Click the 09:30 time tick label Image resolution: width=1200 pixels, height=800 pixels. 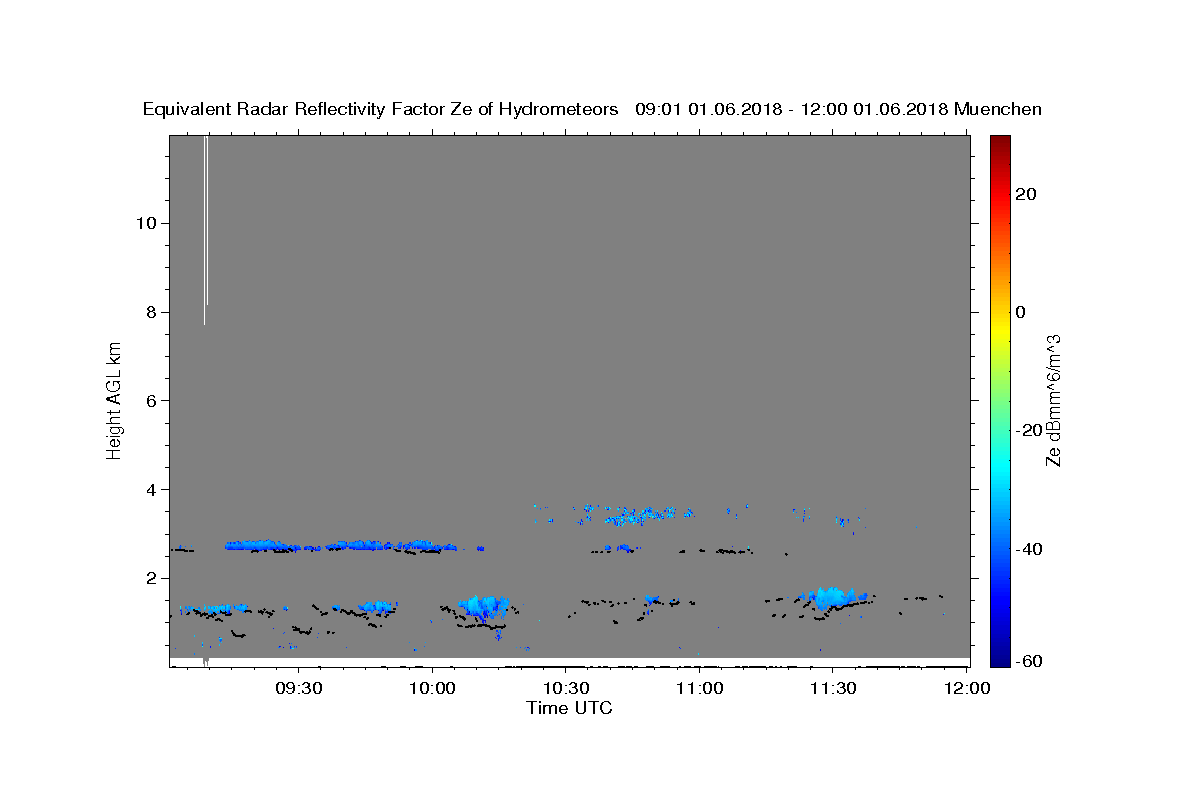coord(299,688)
